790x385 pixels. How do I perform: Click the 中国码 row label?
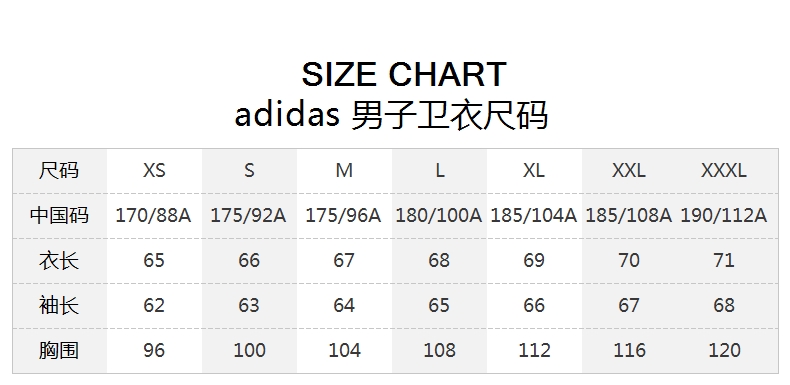[x=59, y=216]
